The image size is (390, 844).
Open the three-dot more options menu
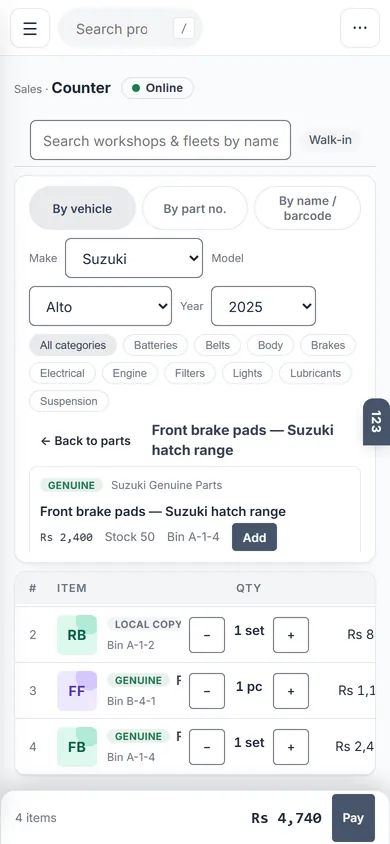pos(360,29)
